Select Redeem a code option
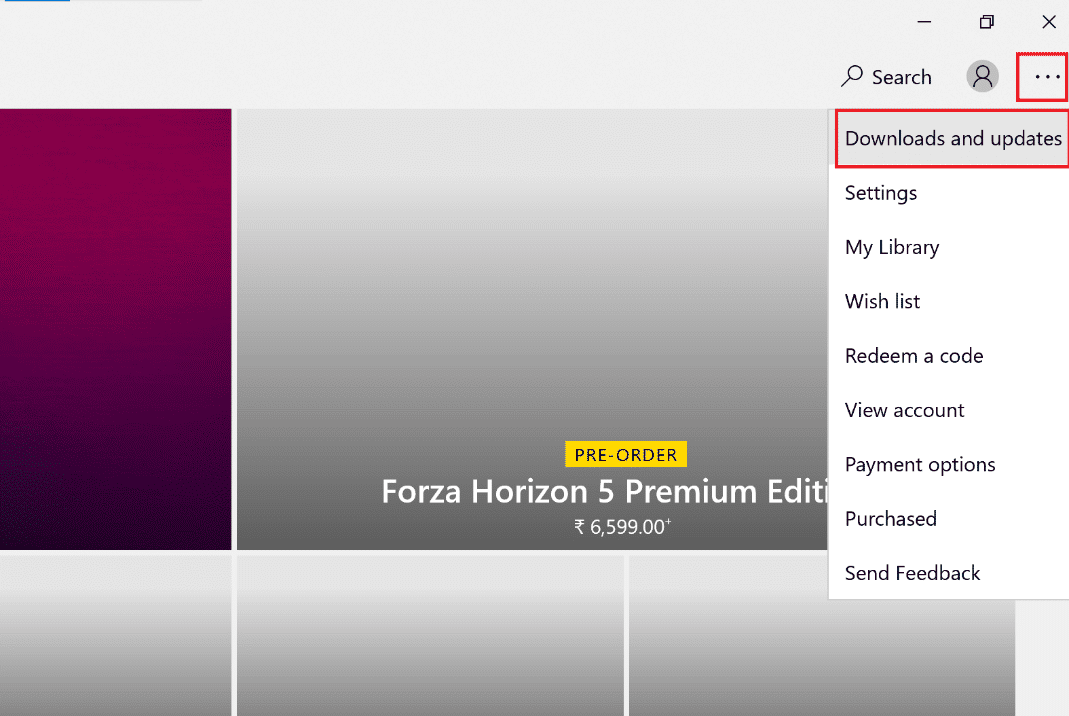This screenshot has width=1069, height=716. (914, 356)
